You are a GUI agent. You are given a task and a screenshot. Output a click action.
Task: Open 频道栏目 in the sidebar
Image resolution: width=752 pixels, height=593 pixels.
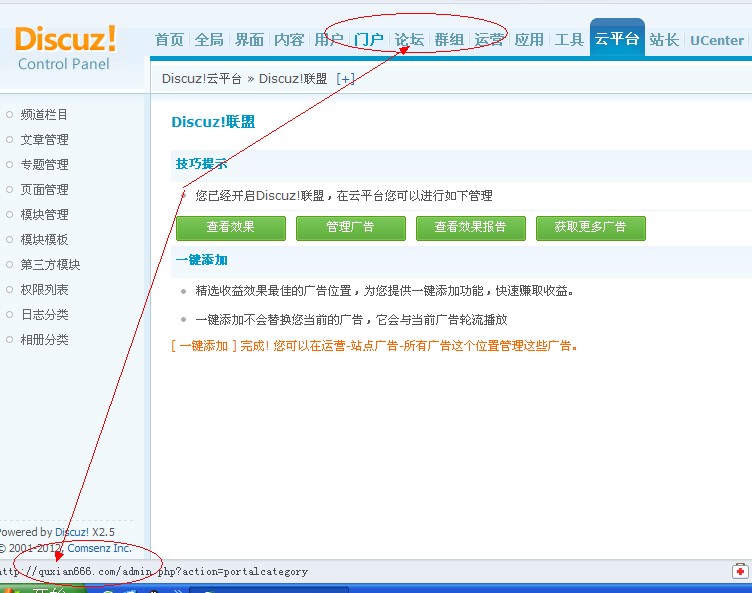(x=44, y=115)
